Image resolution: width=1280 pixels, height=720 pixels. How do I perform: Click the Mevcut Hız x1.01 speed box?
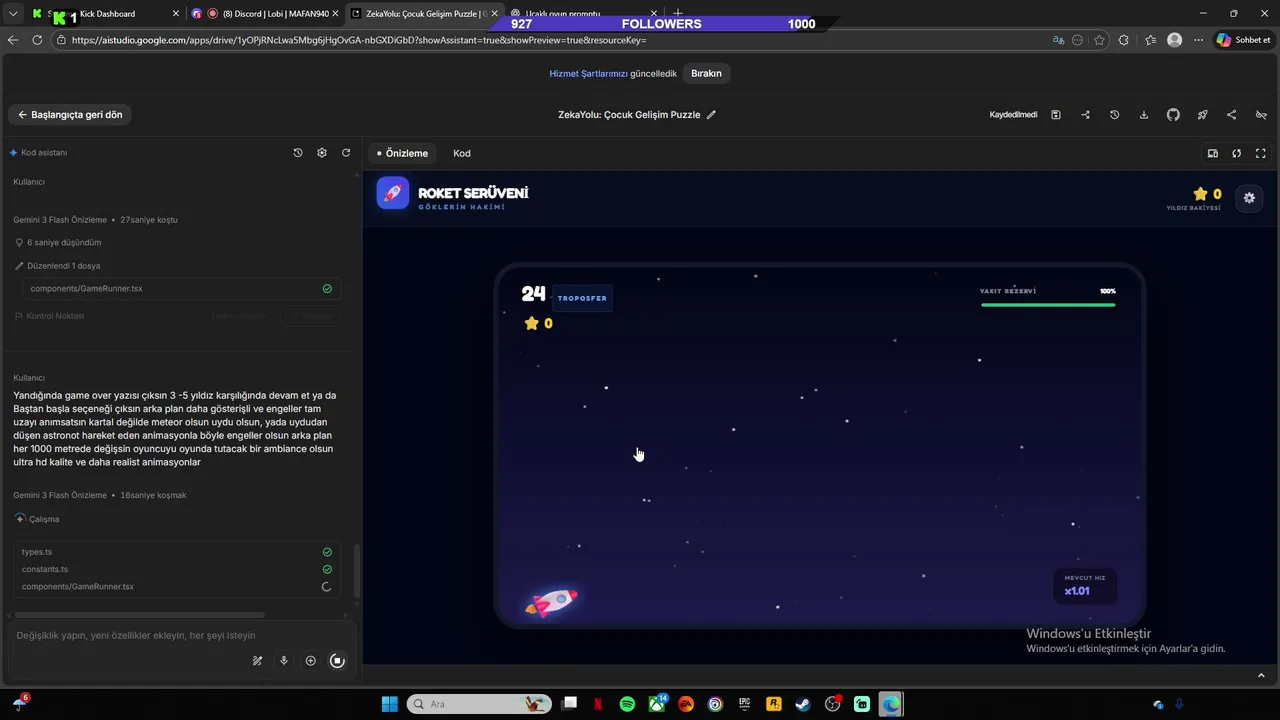coord(1085,586)
